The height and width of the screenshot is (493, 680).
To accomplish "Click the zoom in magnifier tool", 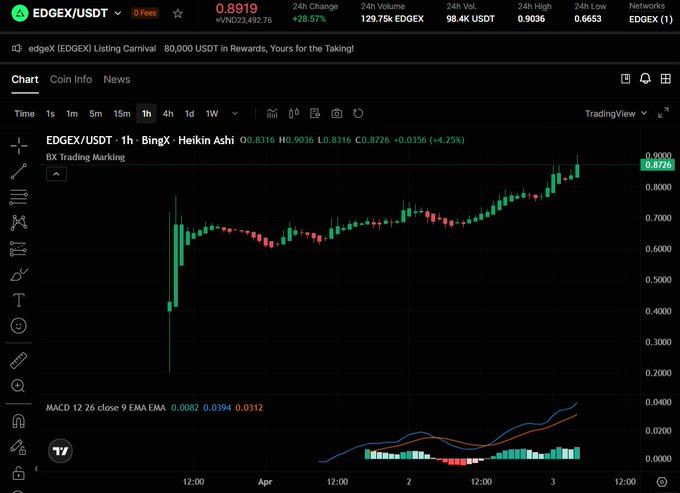I will (x=18, y=386).
